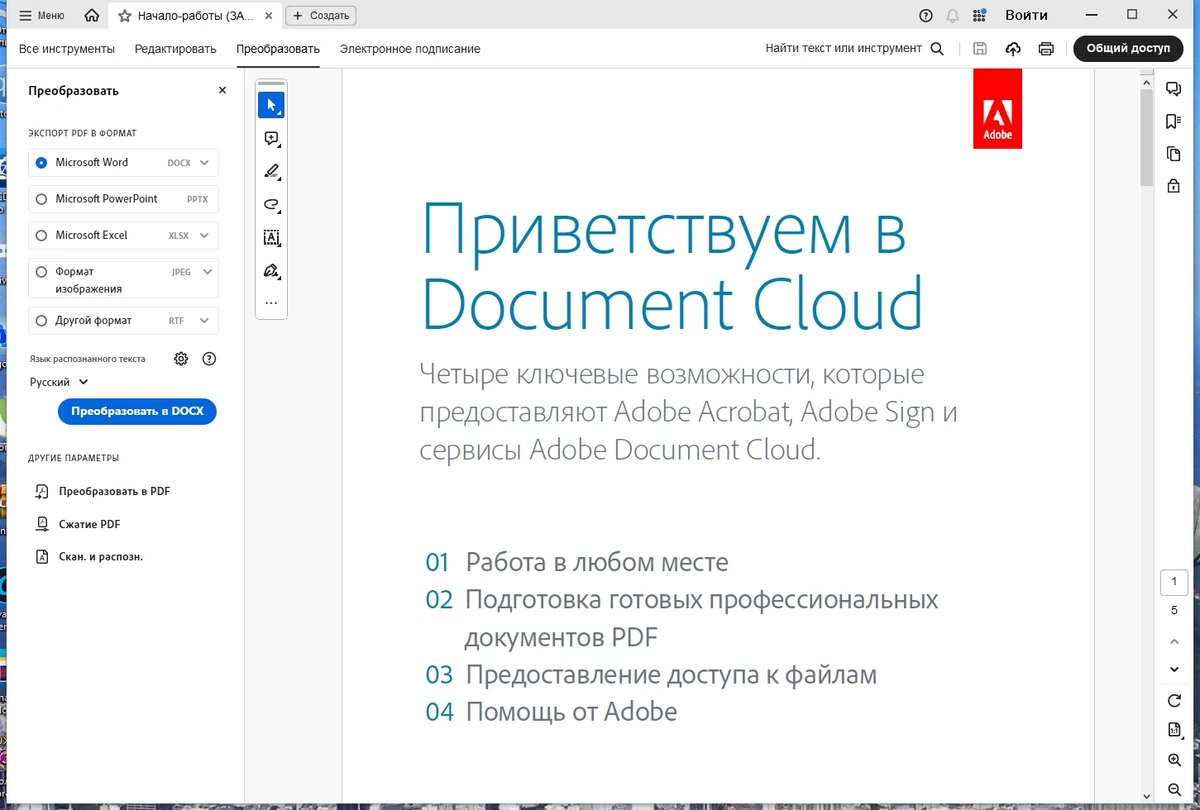Click the Save floppy disk icon

point(980,49)
